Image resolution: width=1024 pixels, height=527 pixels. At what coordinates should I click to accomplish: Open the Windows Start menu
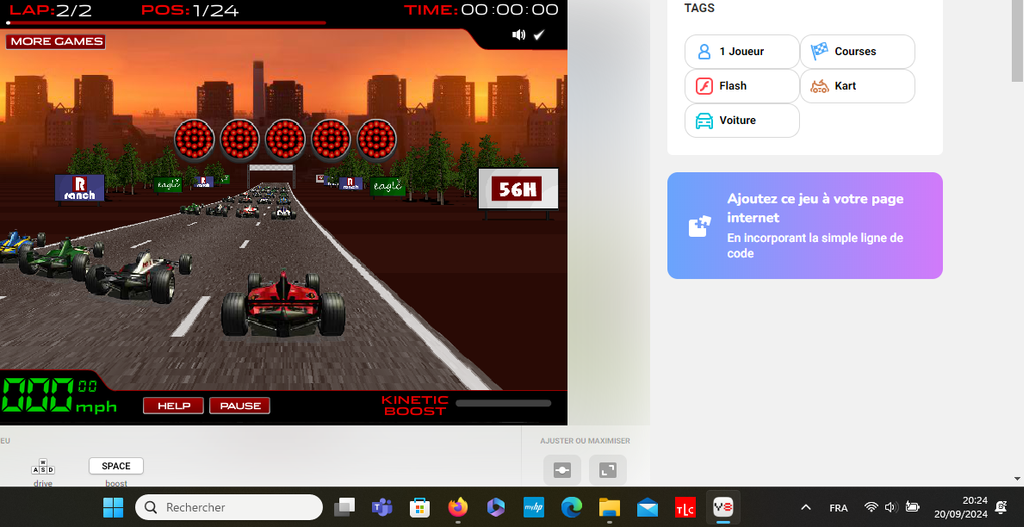click(x=113, y=507)
